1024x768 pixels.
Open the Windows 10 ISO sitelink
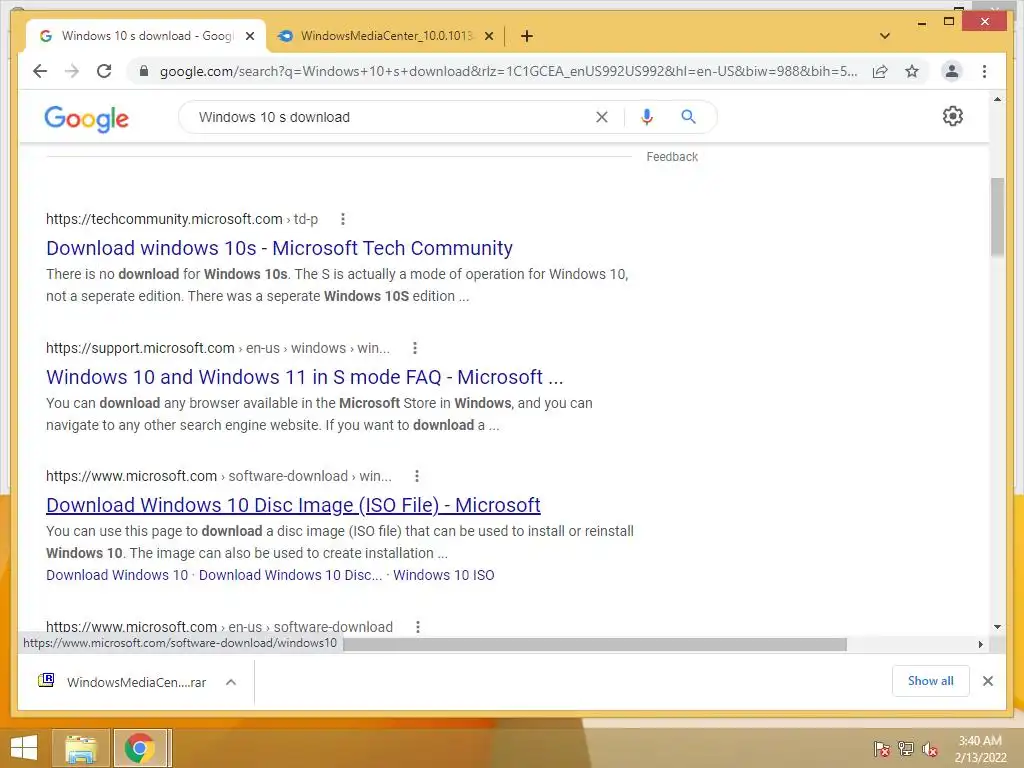pyautogui.click(x=443, y=575)
